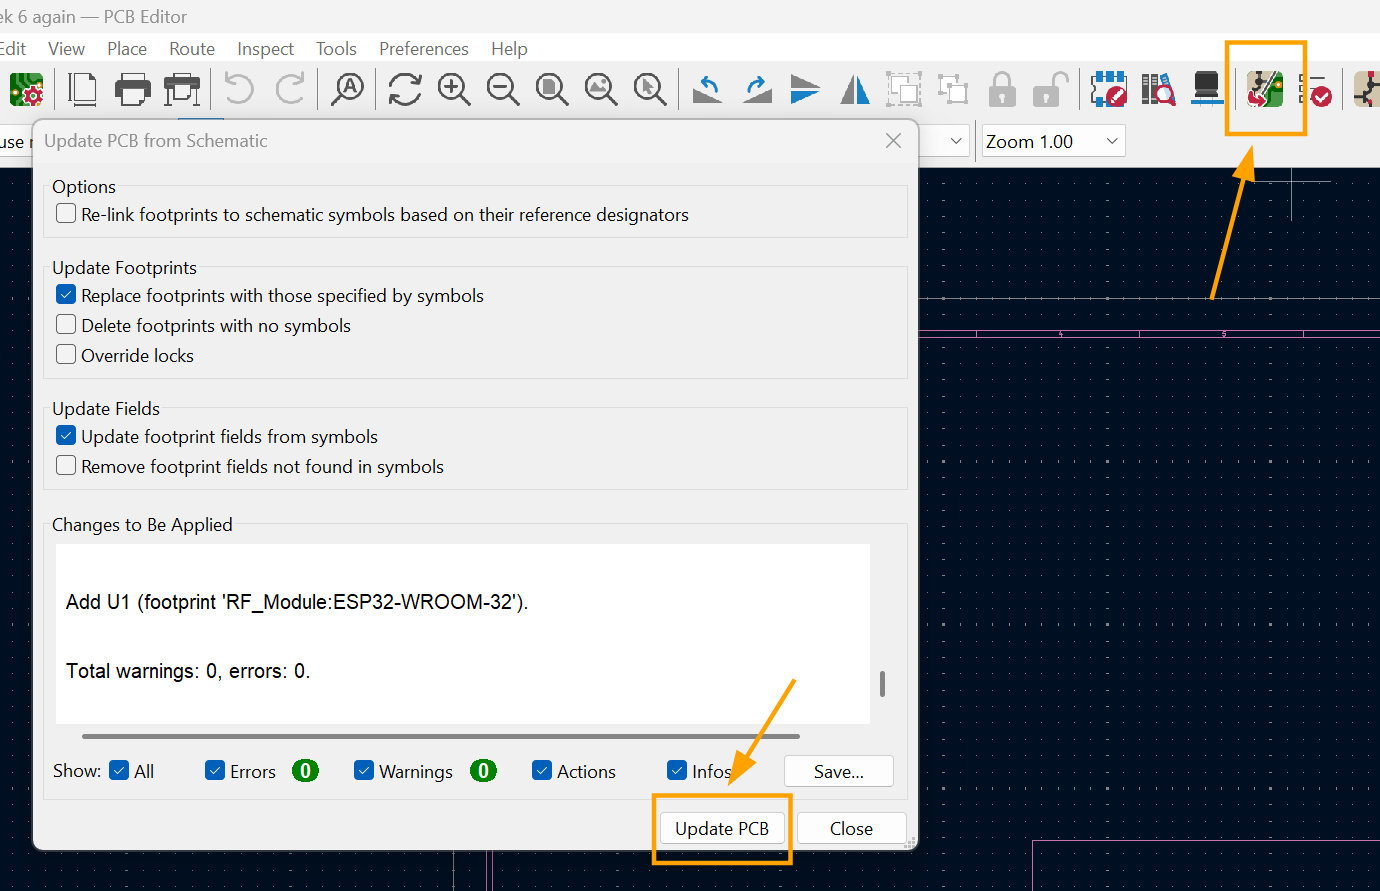
Task: Uncheck the Warnings filter in Show row
Action: tap(364, 770)
